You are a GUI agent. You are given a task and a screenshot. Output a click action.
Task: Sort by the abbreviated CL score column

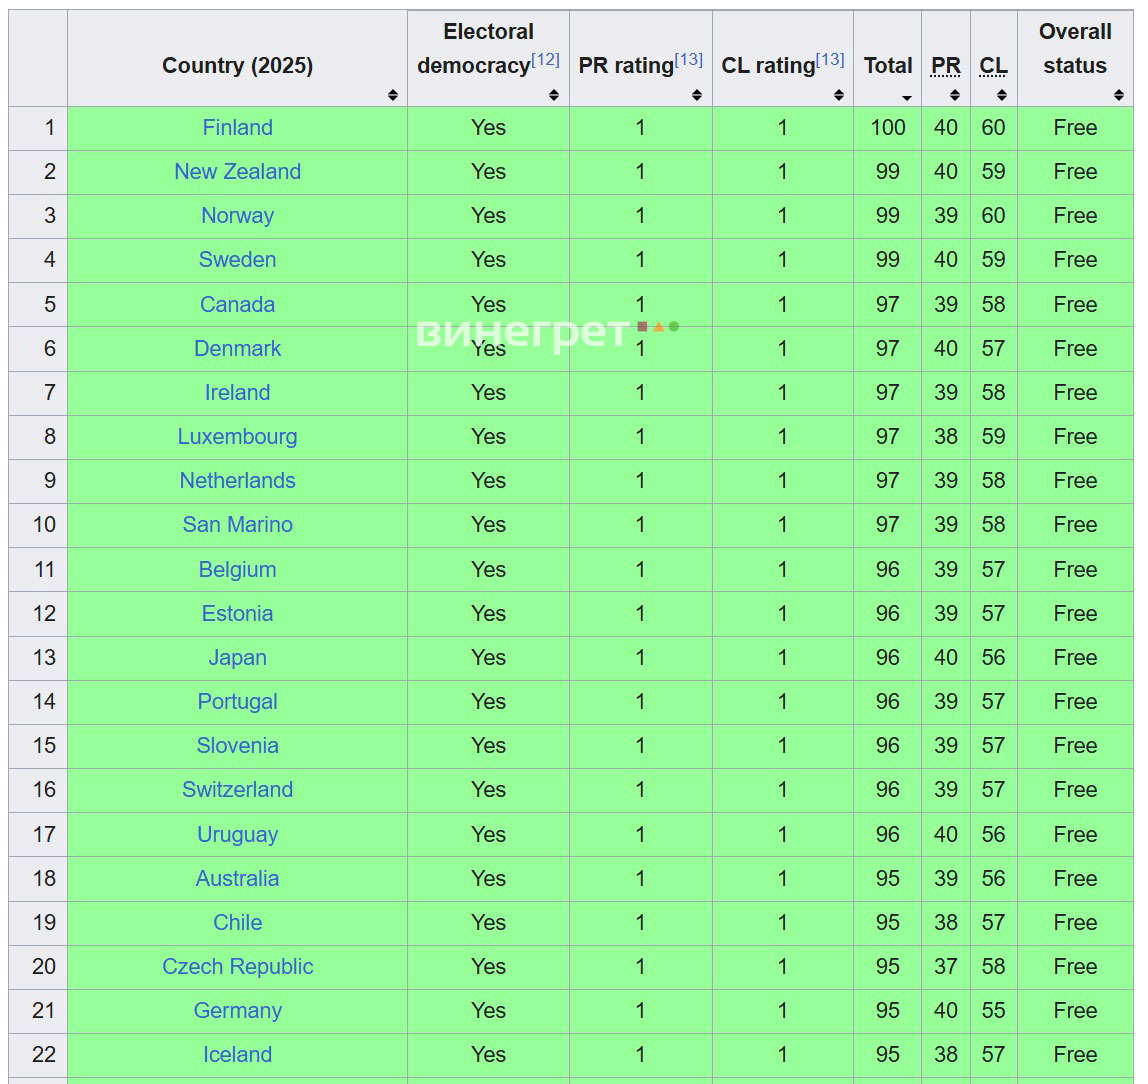coord(1001,95)
